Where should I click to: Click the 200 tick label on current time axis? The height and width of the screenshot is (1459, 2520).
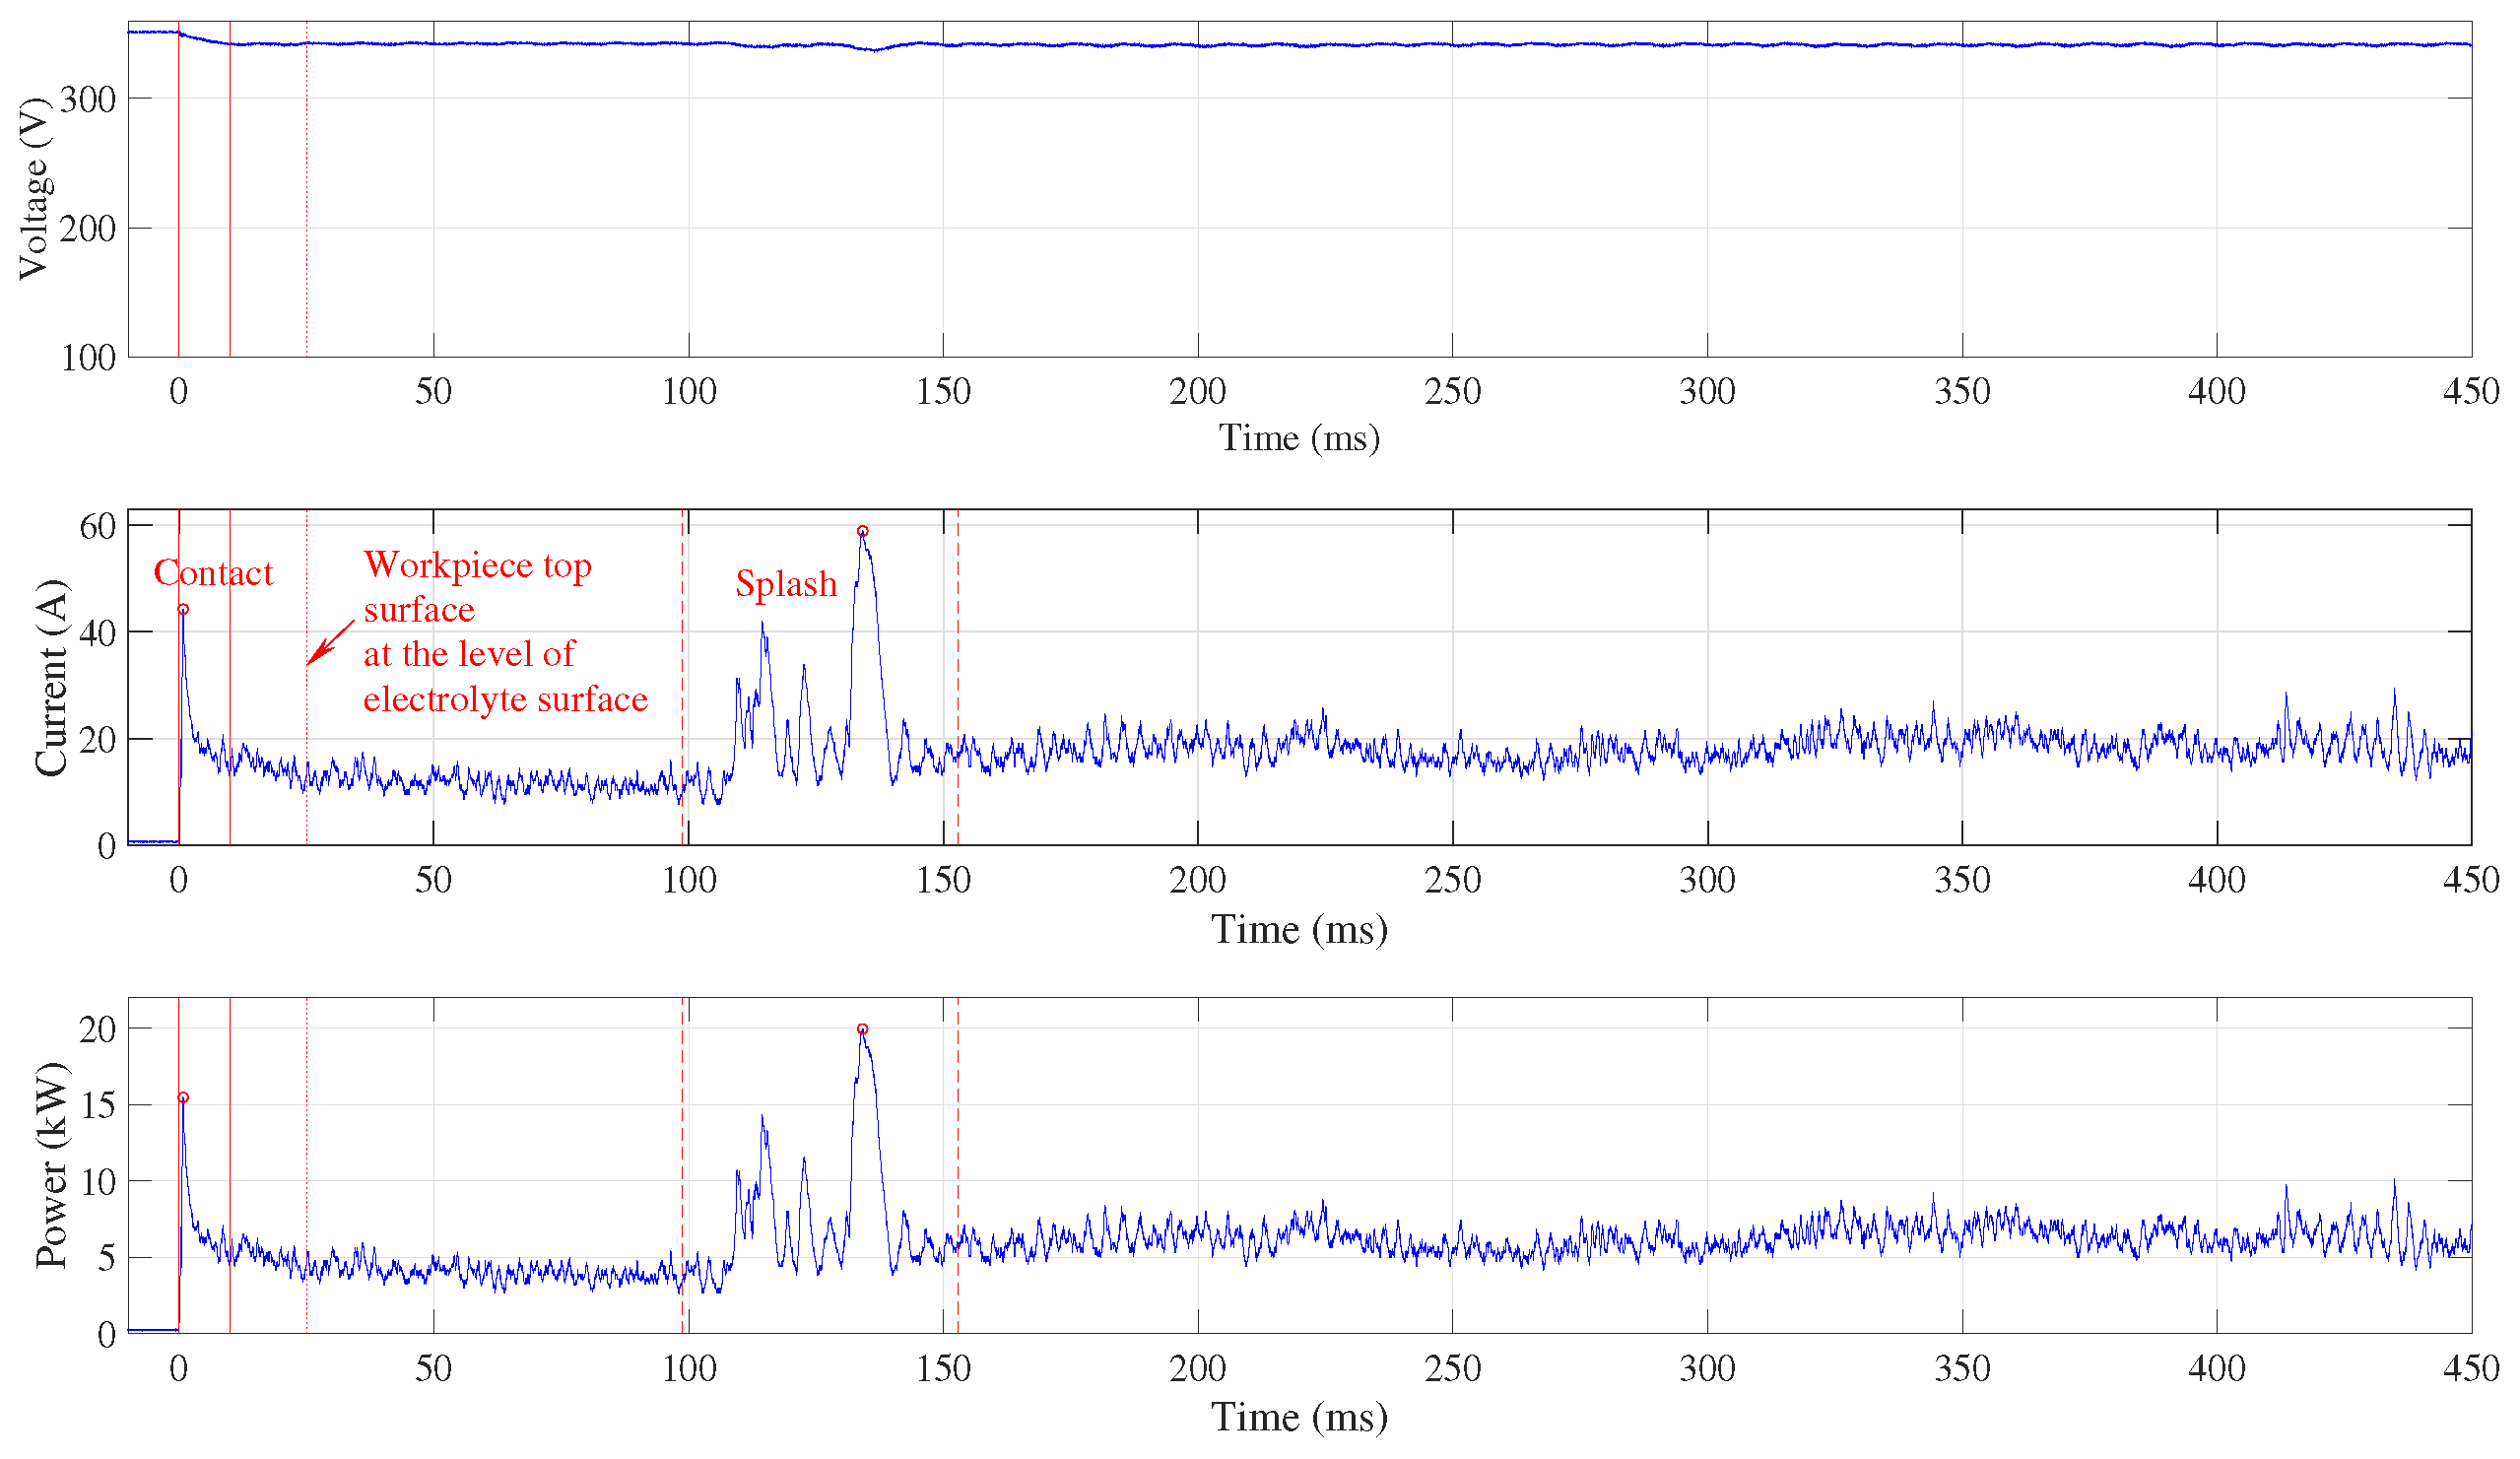click(1197, 880)
